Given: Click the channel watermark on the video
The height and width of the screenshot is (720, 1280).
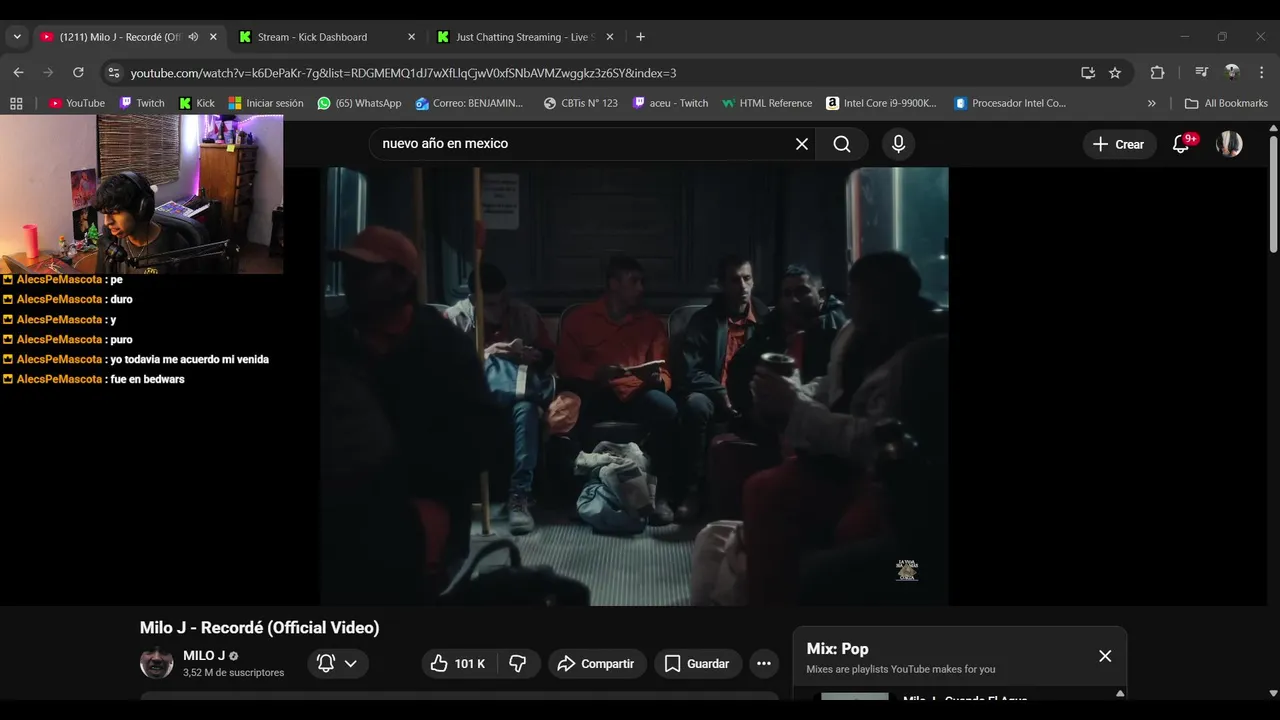Looking at the screenshot, I should coord(906,570).
